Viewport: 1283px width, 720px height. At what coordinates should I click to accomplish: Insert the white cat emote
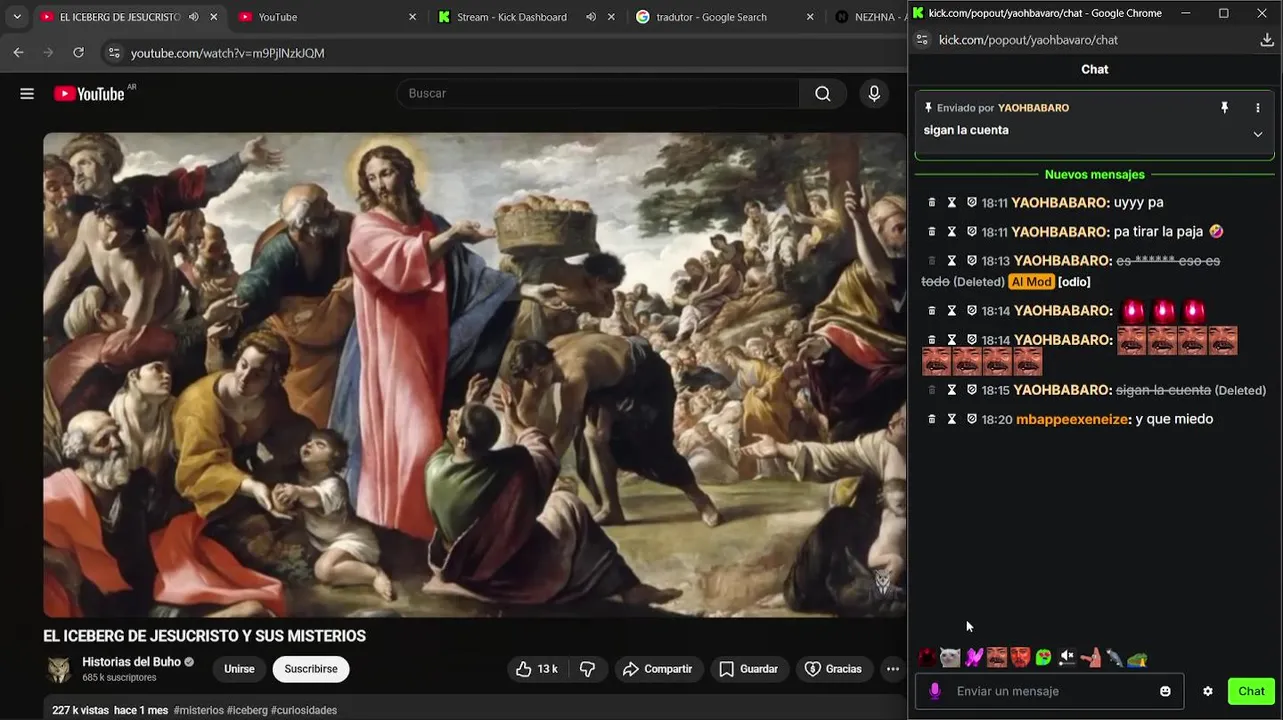[950, 658]
